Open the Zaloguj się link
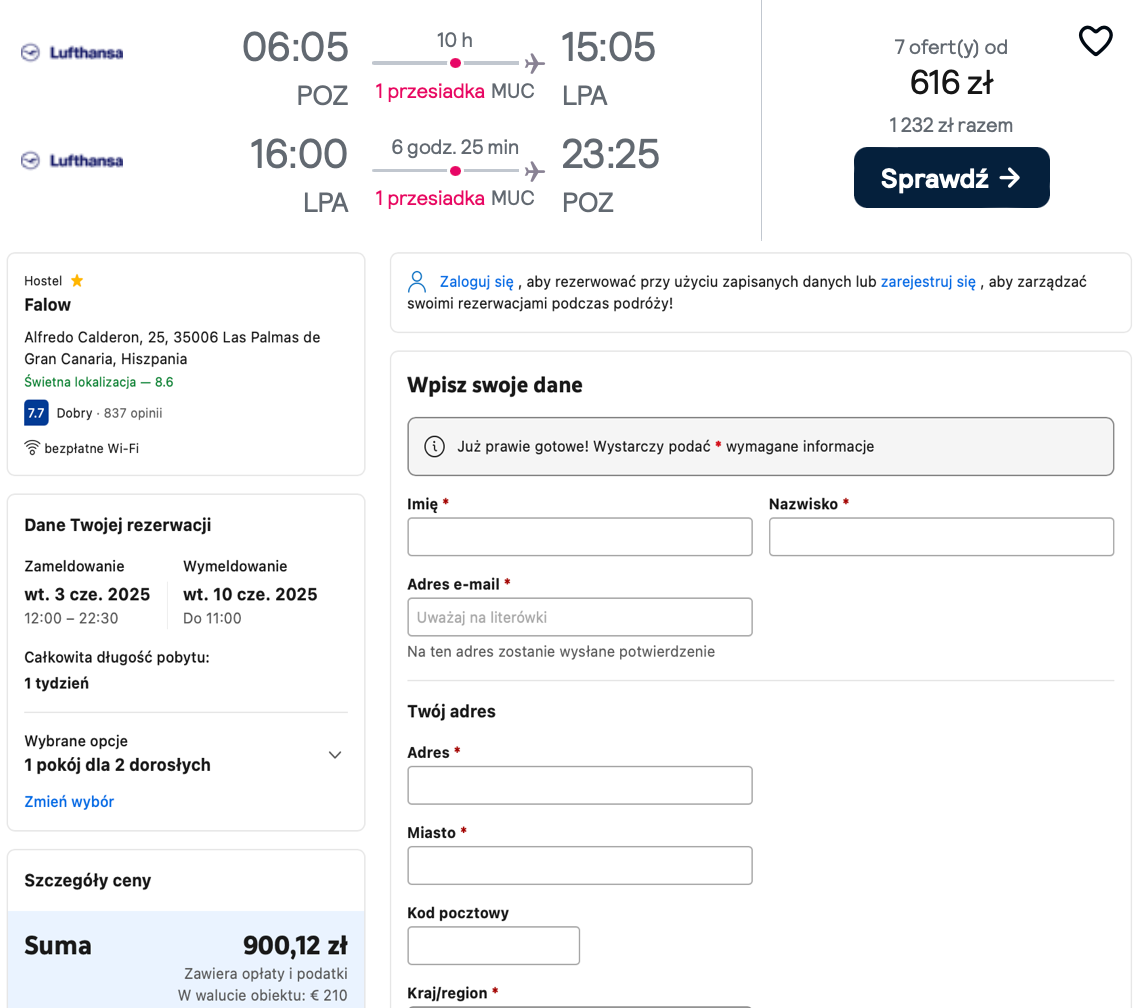The width and height of the screenshot is (1139, 1008). click(x=477, y=282)
